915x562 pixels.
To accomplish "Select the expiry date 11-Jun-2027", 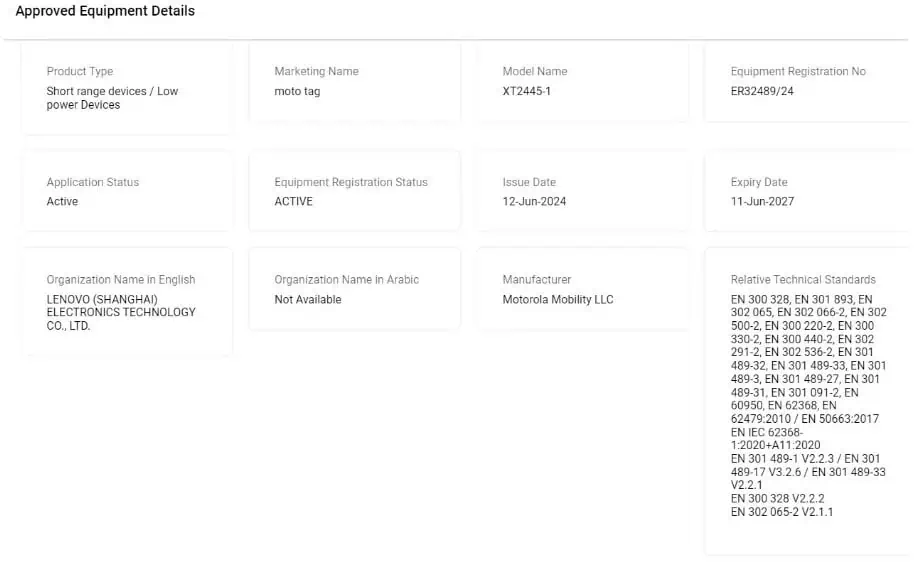I will coord(763,202).
